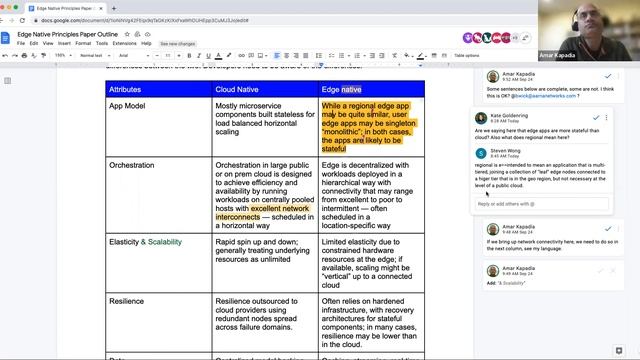The image size is (640, 360).
Task: Set right text alignment
Action: point(296,56)
